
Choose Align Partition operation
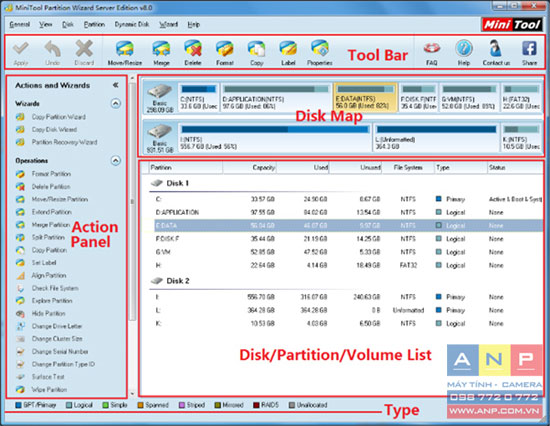[x=41, y=275]
